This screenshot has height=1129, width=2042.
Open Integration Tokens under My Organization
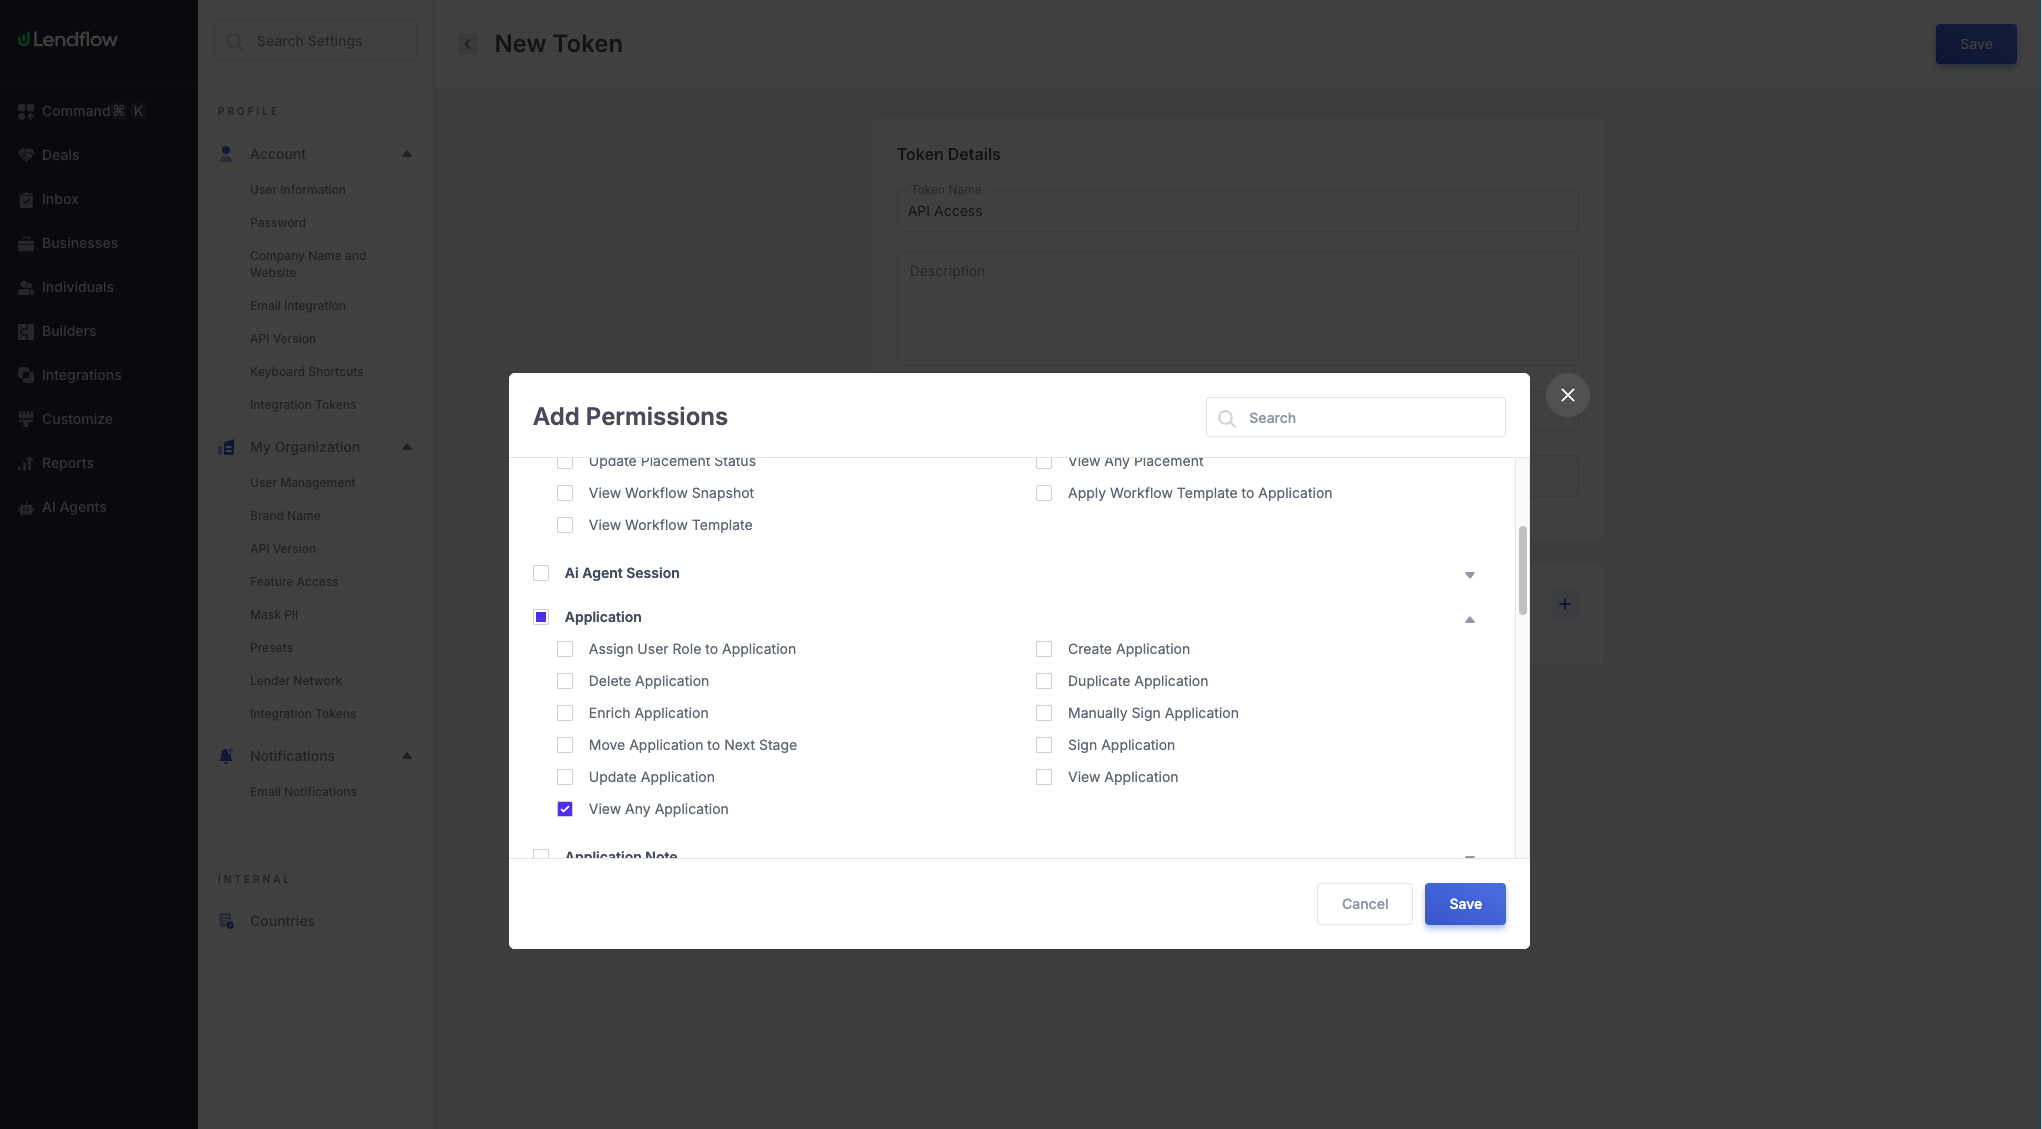coord(303,714)
